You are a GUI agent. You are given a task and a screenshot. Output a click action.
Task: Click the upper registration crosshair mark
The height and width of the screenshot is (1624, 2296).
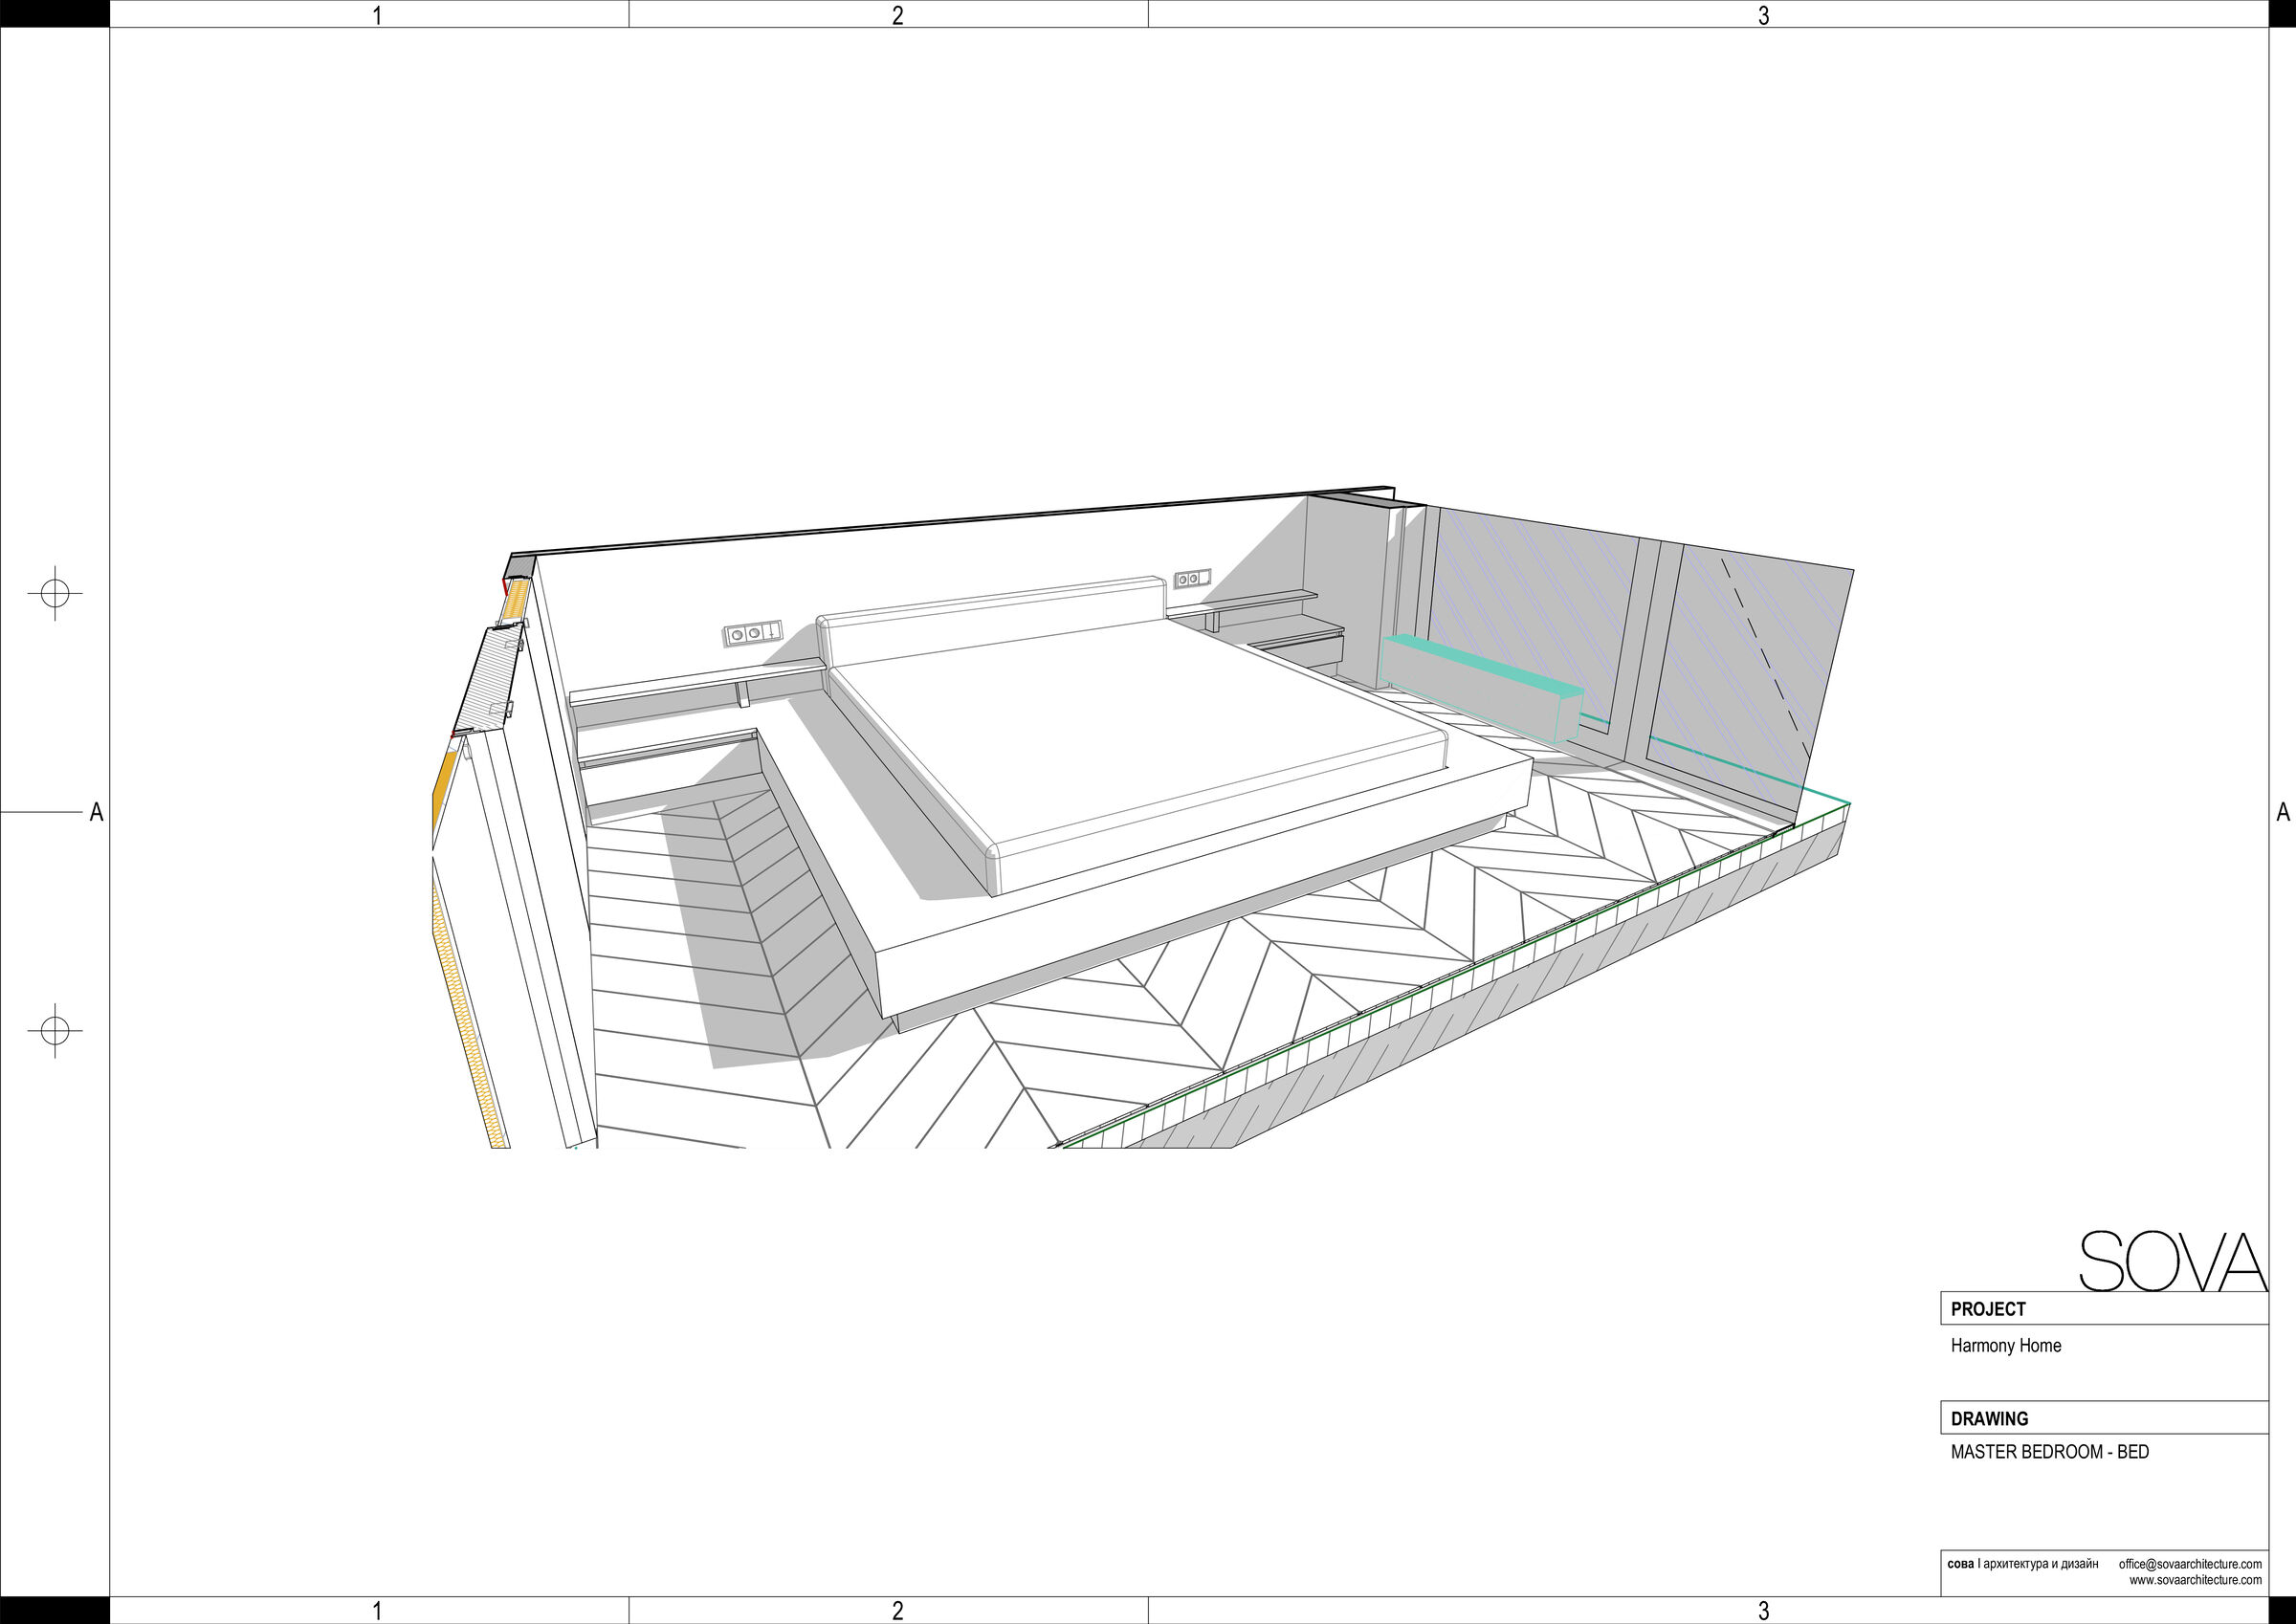[x=55, y=593]
